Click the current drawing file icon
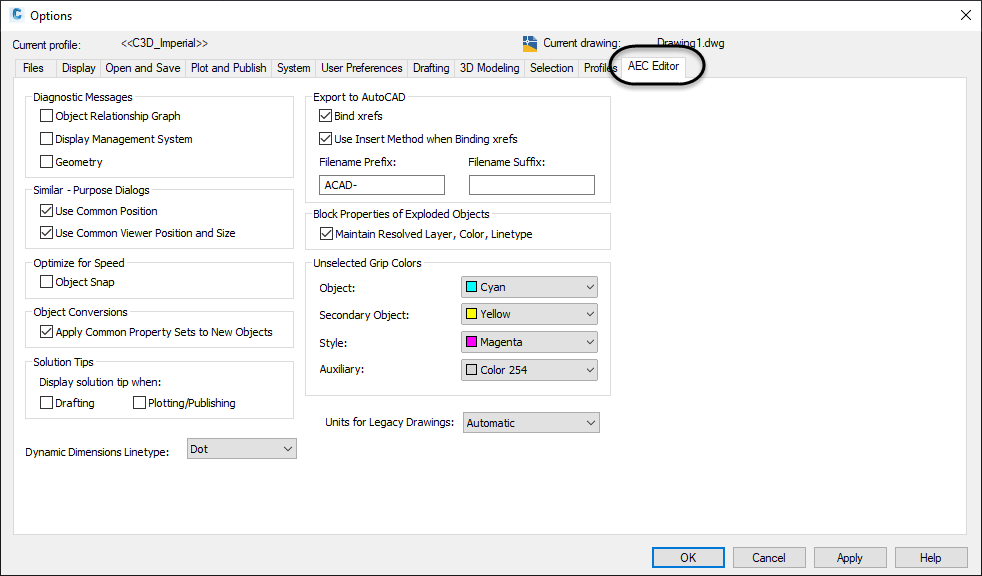982x576 pixels. 530,43
